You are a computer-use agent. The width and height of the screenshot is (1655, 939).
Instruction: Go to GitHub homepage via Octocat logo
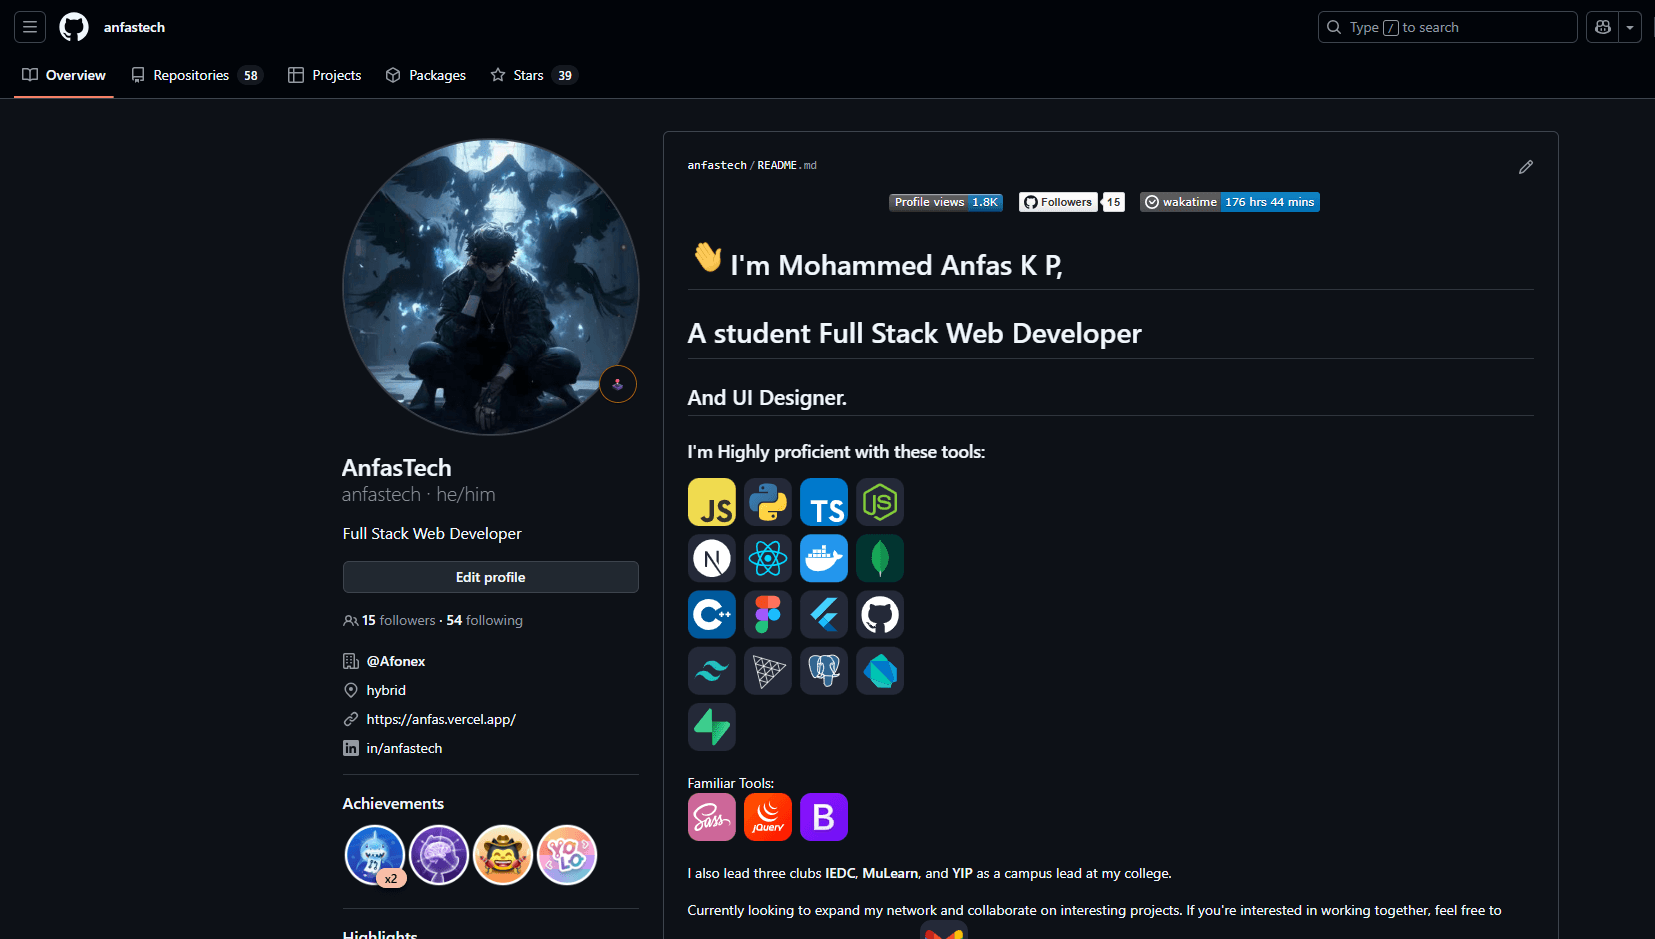tap(74, 27)
